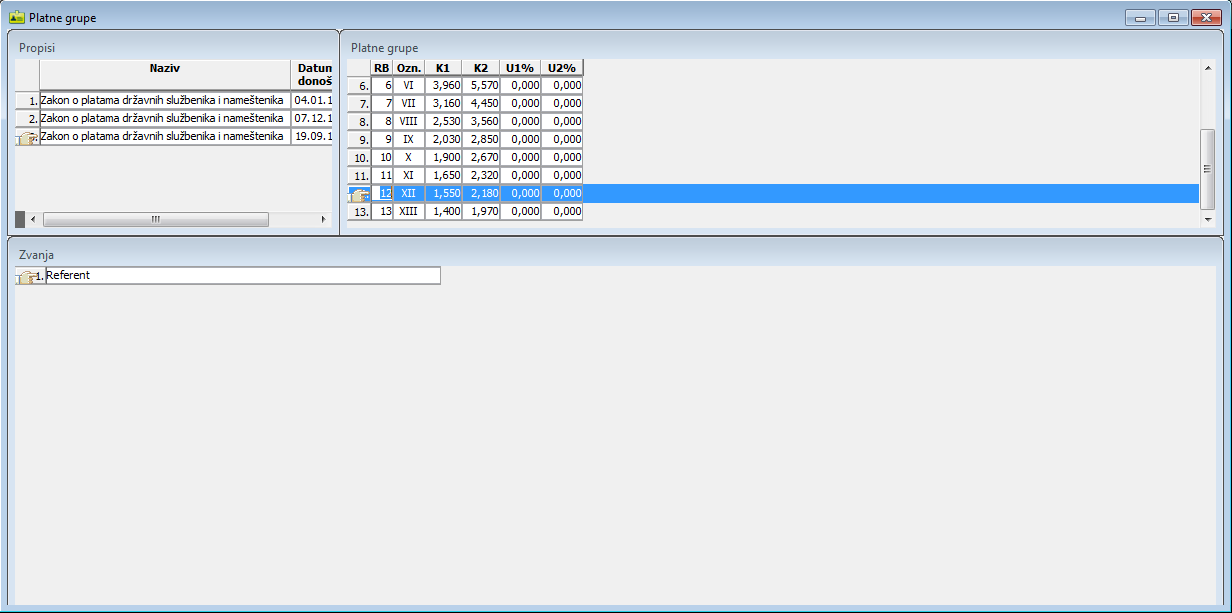Select row number 13 header for group XIII
The height and width of the screenshot is (613, 1232).
(x=358, y=212)
